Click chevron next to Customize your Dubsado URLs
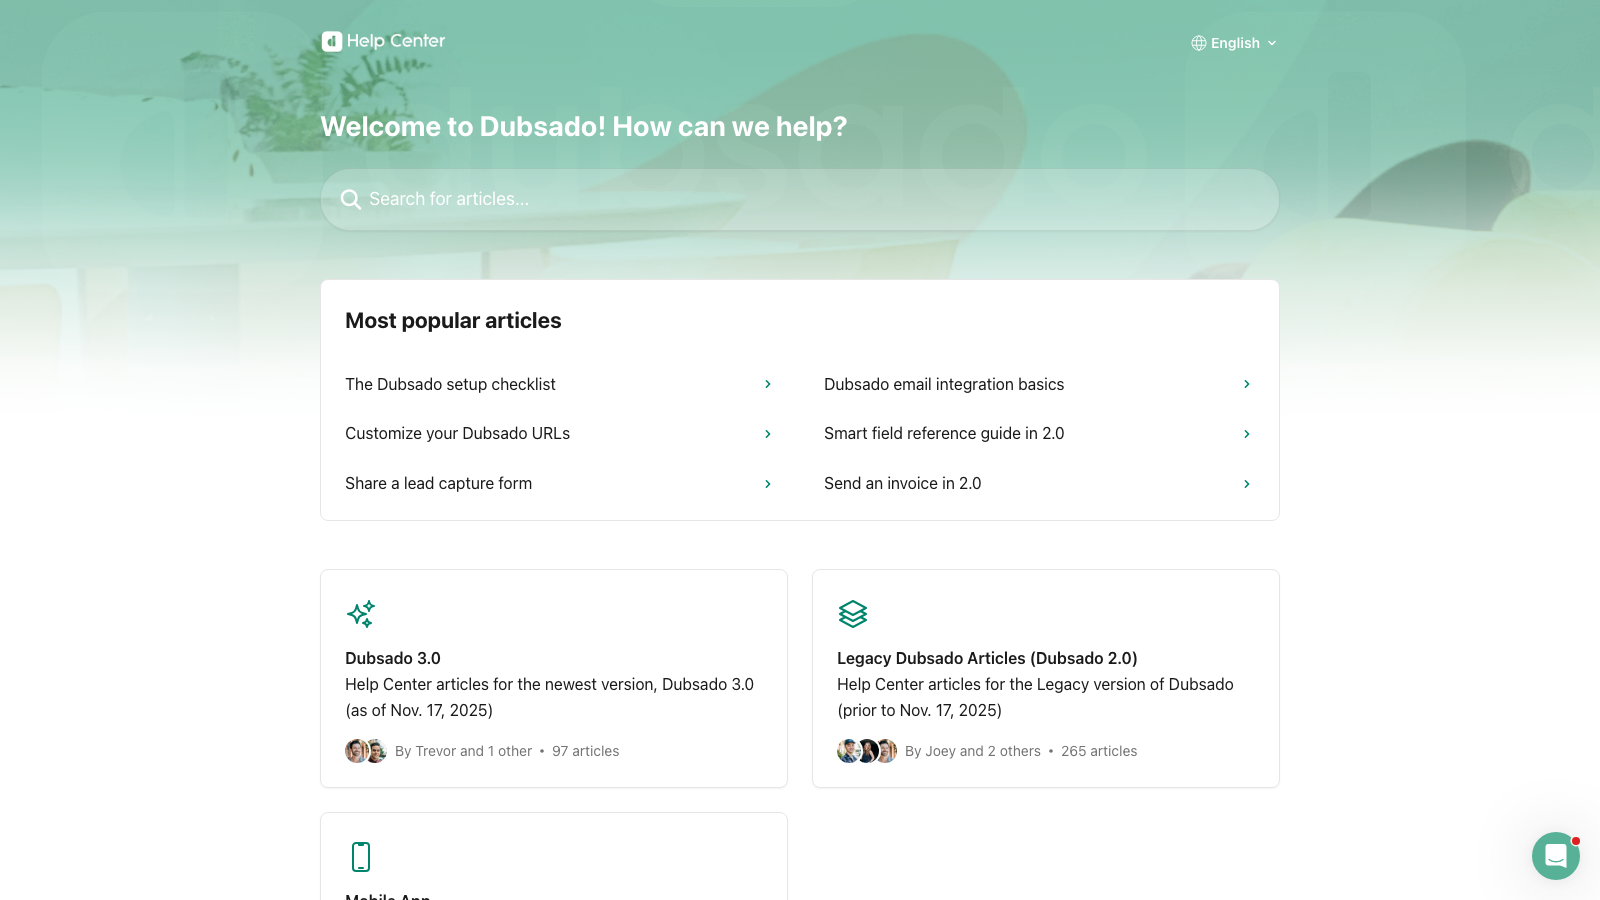The width and height of the screenshot is (1600, 900). click(768, 434)
